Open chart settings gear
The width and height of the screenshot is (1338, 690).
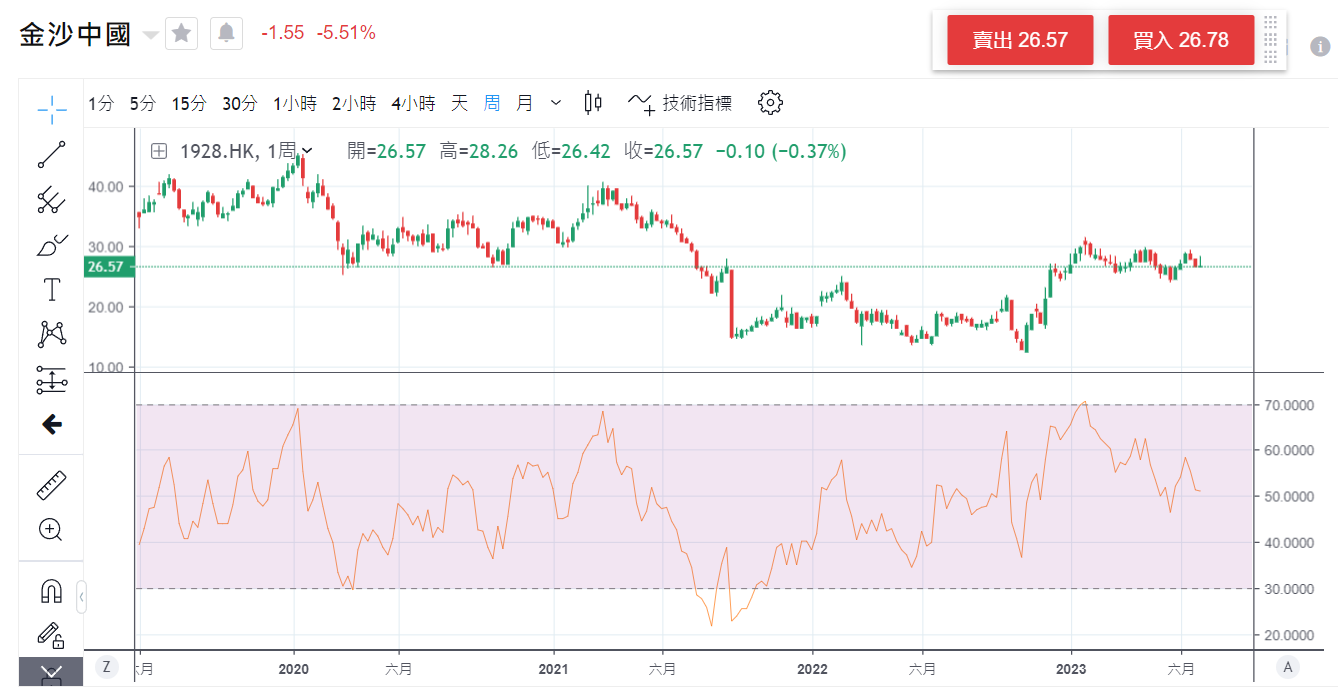pyautogui.click(x=770, y=102)
